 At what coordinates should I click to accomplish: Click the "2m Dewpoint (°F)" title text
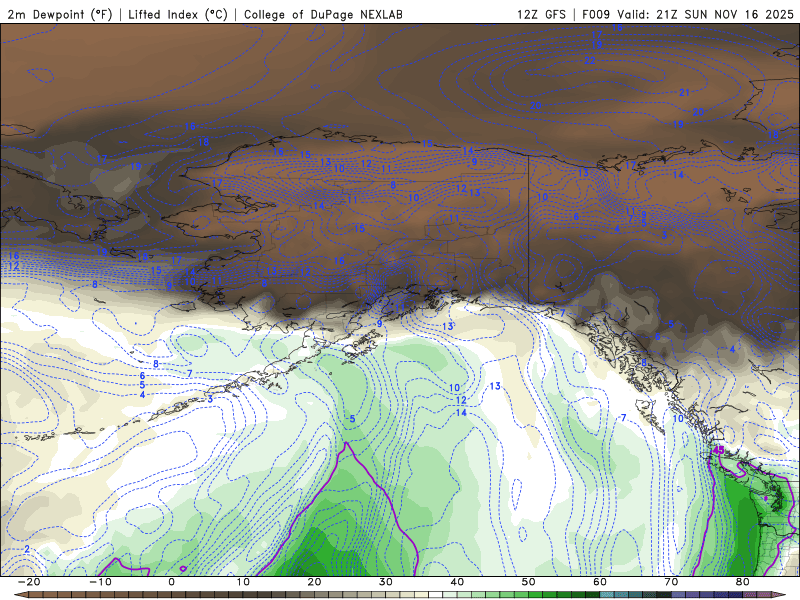60,14
